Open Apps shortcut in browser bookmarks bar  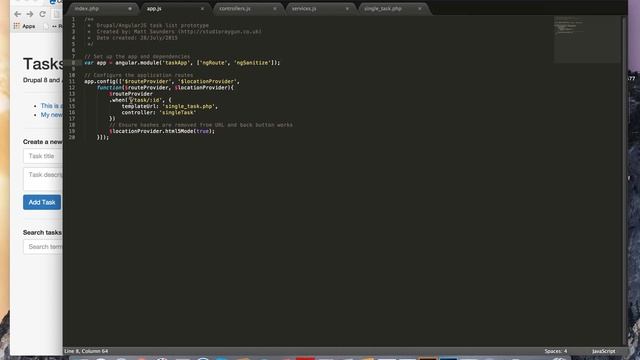click(24, 26)
